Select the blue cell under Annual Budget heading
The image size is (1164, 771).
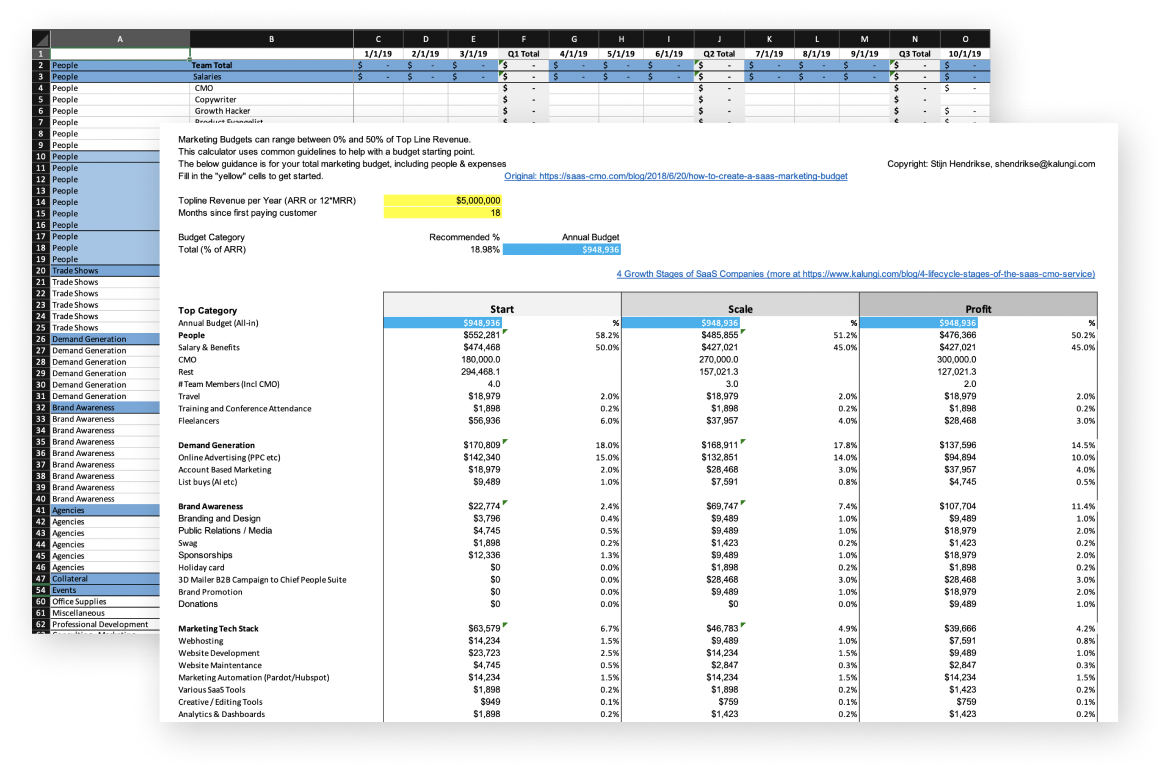click(x=561, y=249)
